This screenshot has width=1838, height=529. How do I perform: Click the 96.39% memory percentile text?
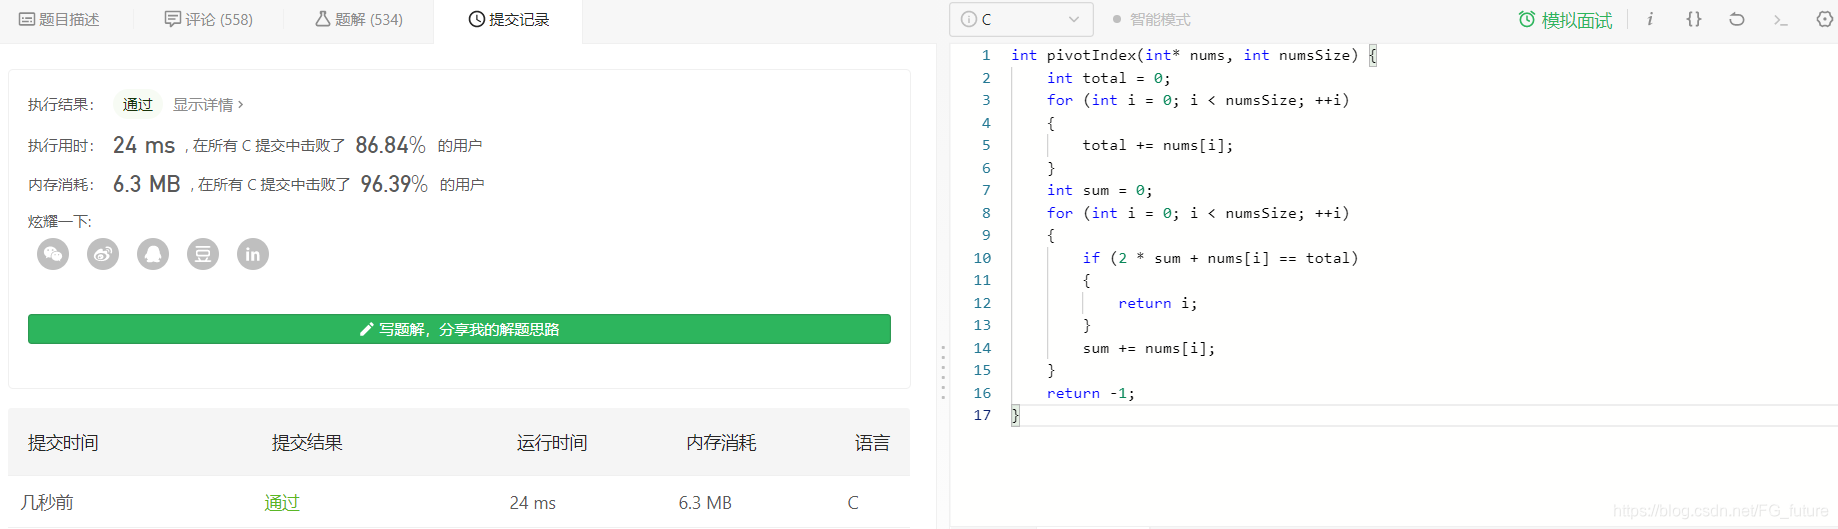pos(394,184)
